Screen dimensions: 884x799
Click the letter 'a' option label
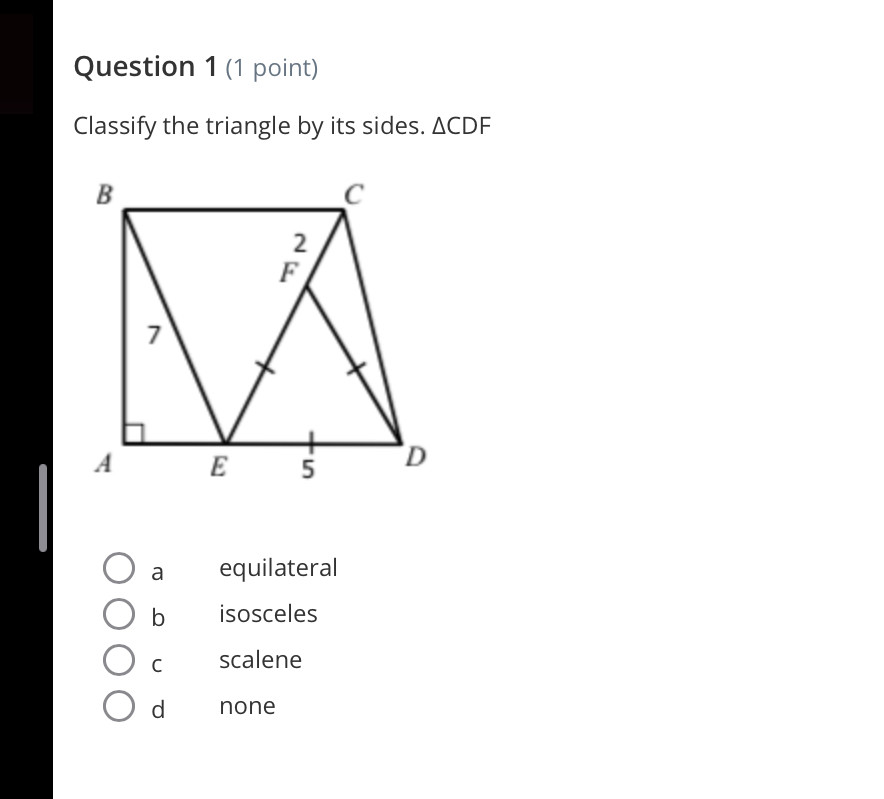[157, 572]
